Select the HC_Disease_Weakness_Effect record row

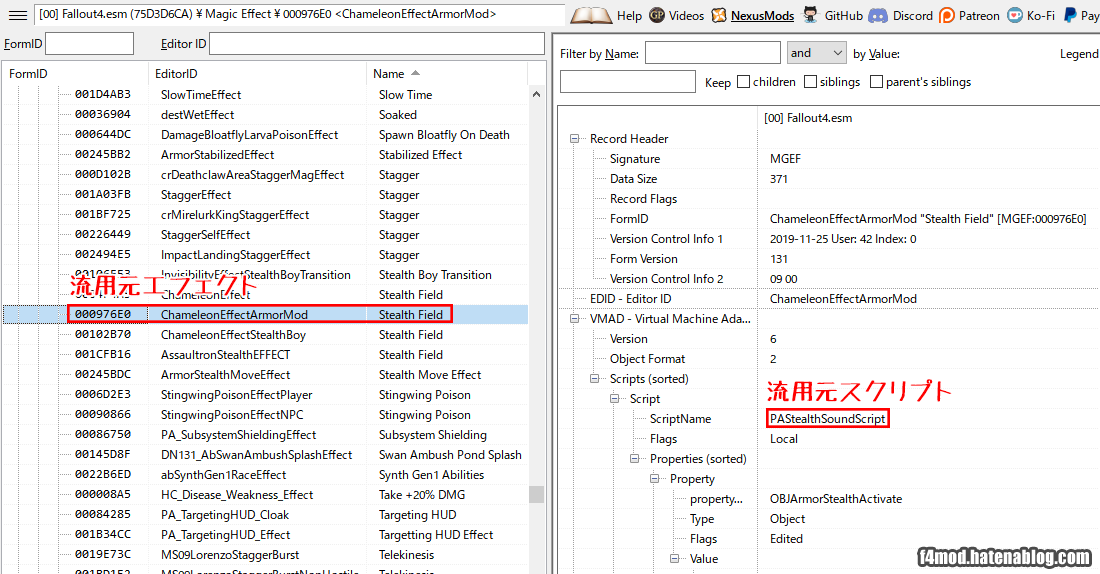(x=265, y=495)
